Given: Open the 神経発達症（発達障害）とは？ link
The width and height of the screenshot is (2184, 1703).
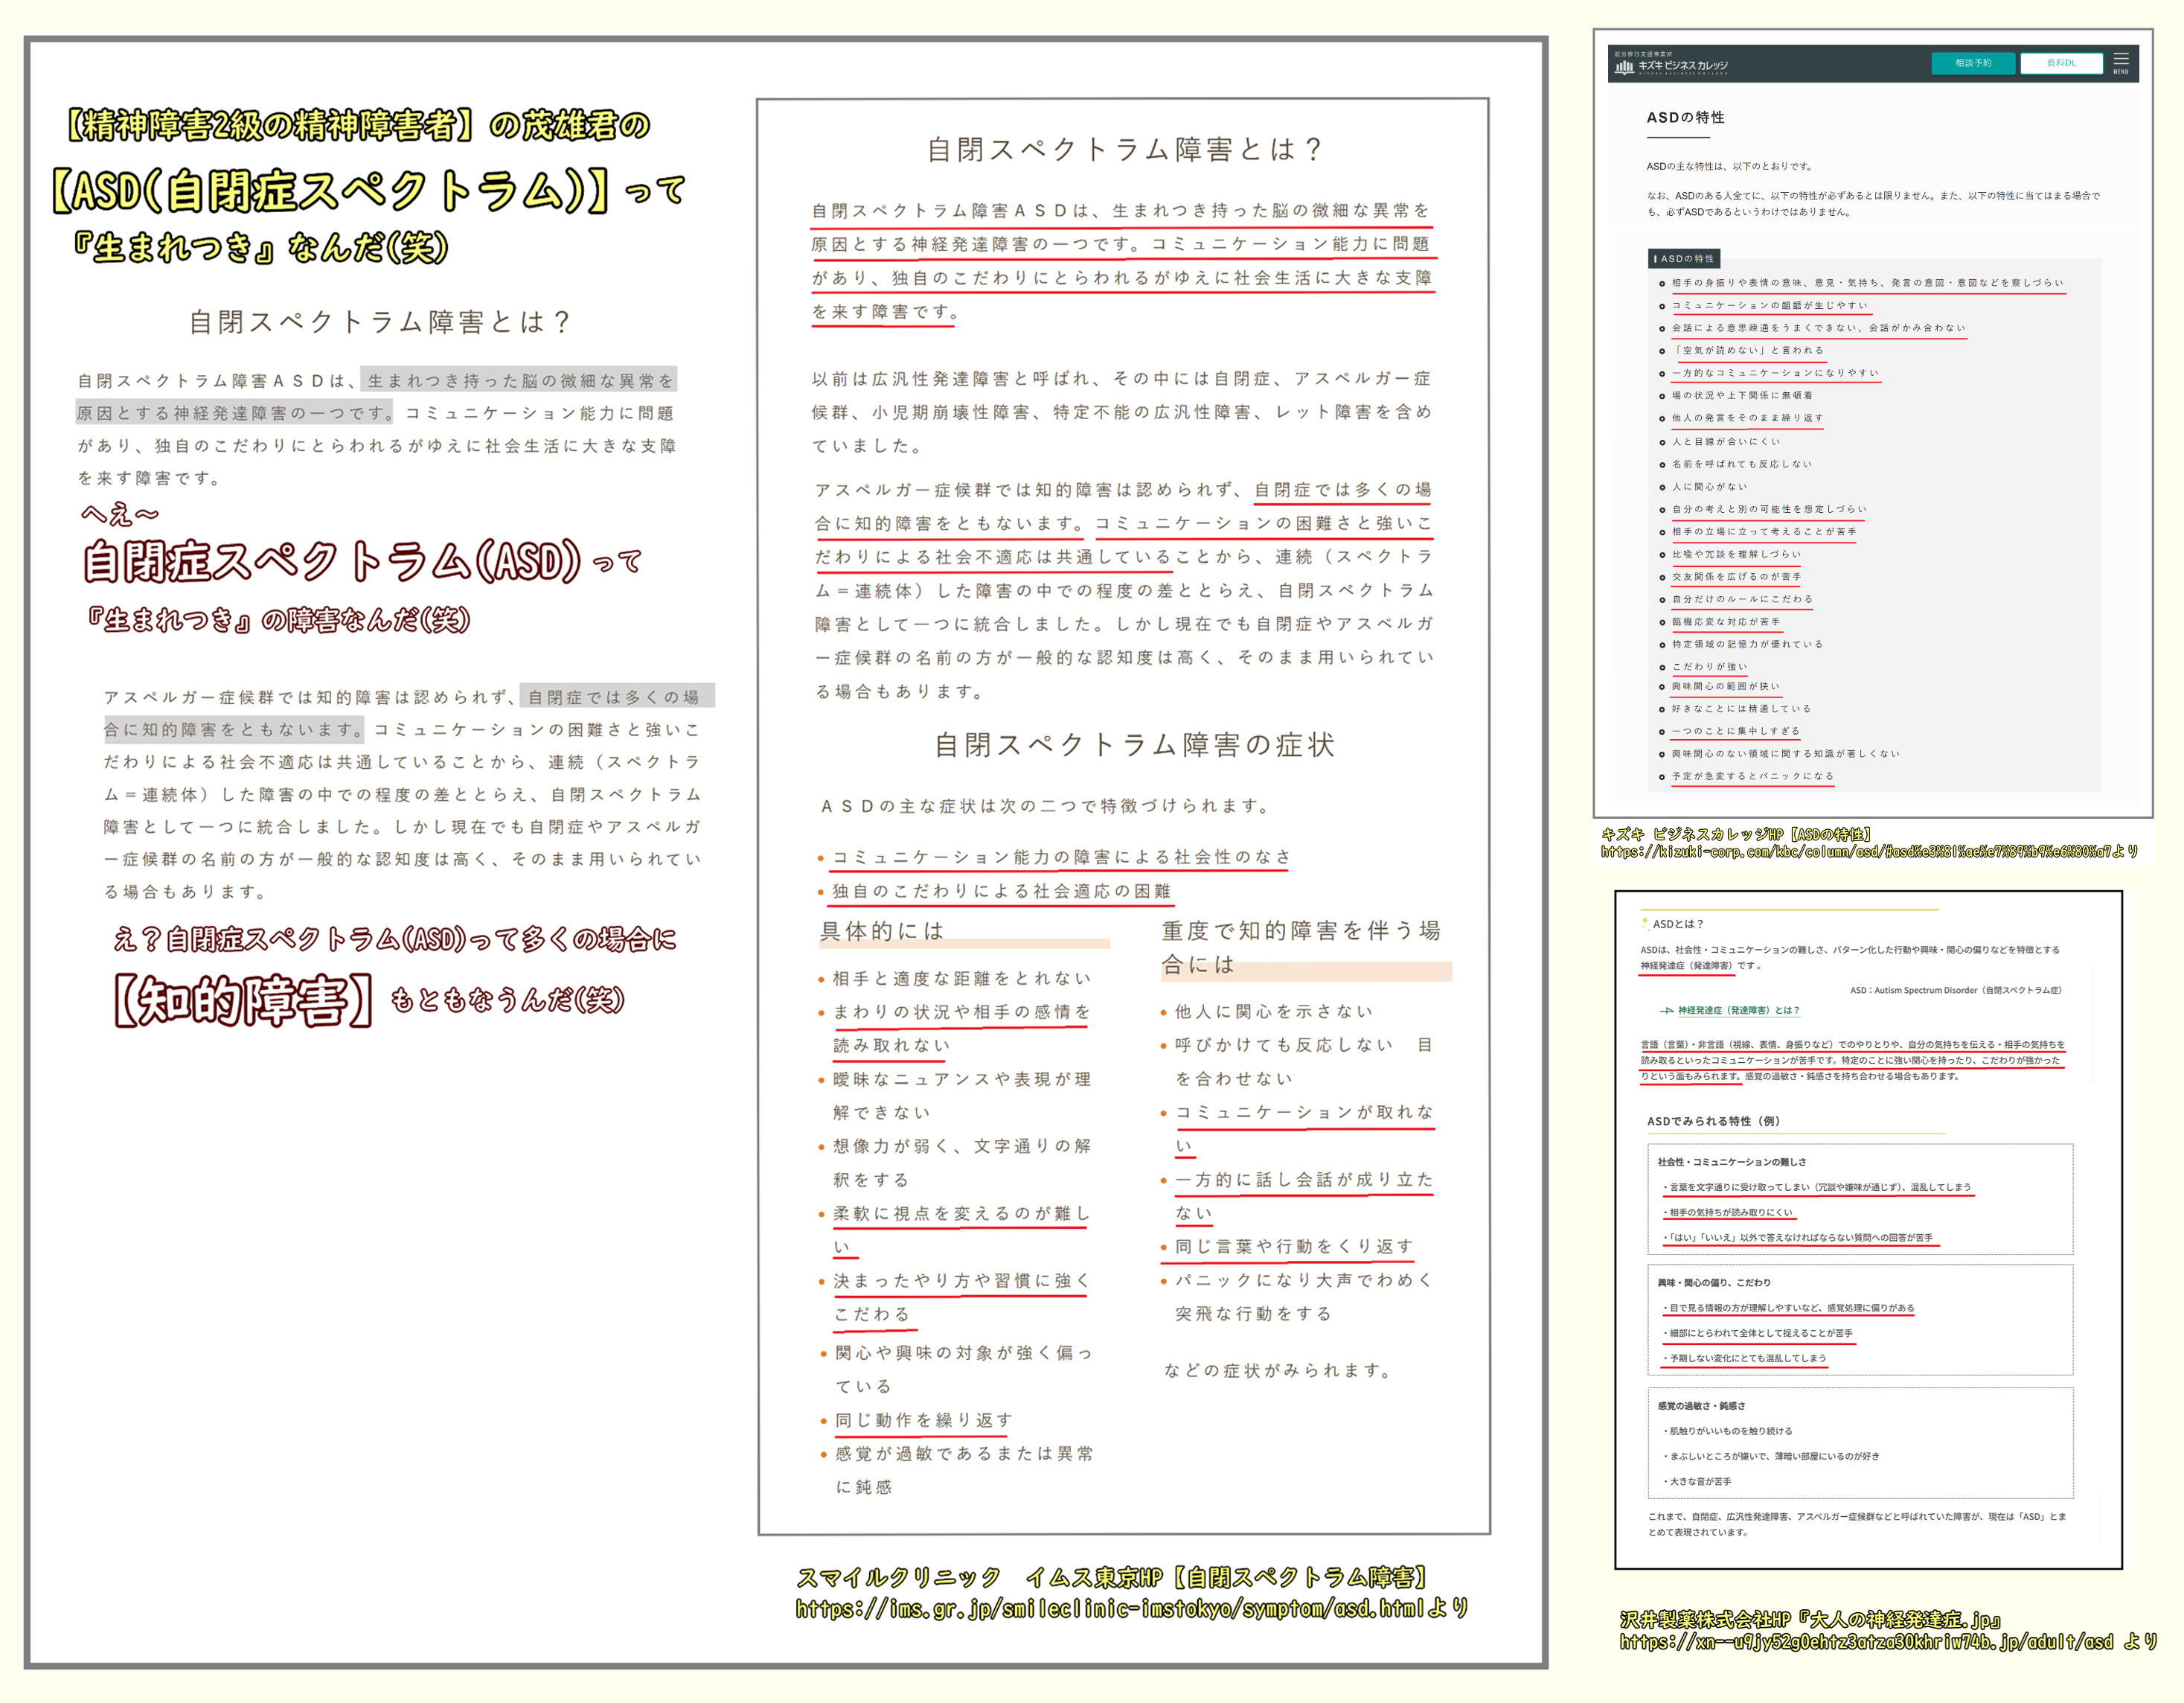Looking at the screenshot, I should point(1738,1011).
